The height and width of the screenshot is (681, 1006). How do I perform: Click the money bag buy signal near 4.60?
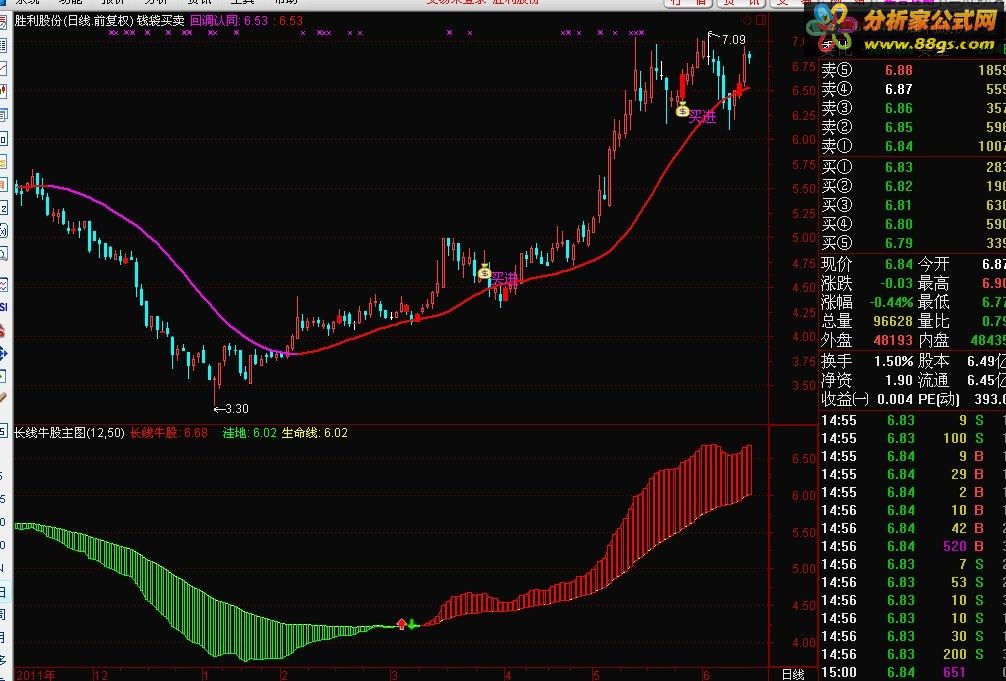tap(484, 271)
